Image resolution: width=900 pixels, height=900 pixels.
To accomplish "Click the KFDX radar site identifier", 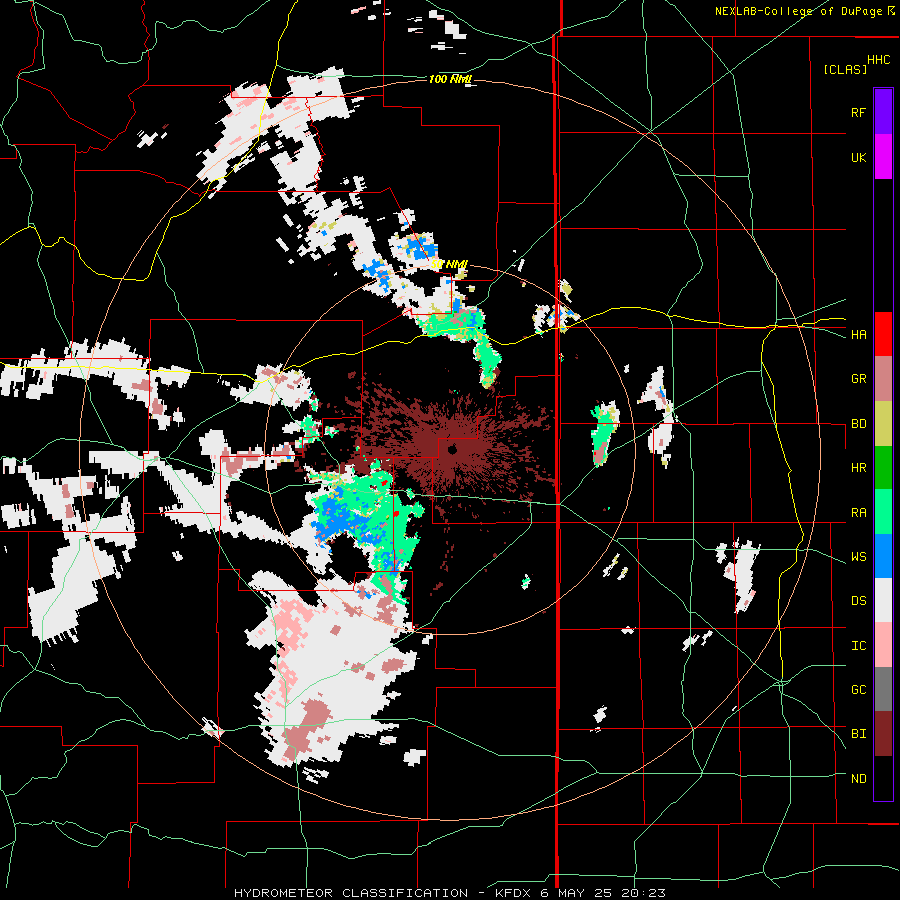I will [x=513, y=893].
